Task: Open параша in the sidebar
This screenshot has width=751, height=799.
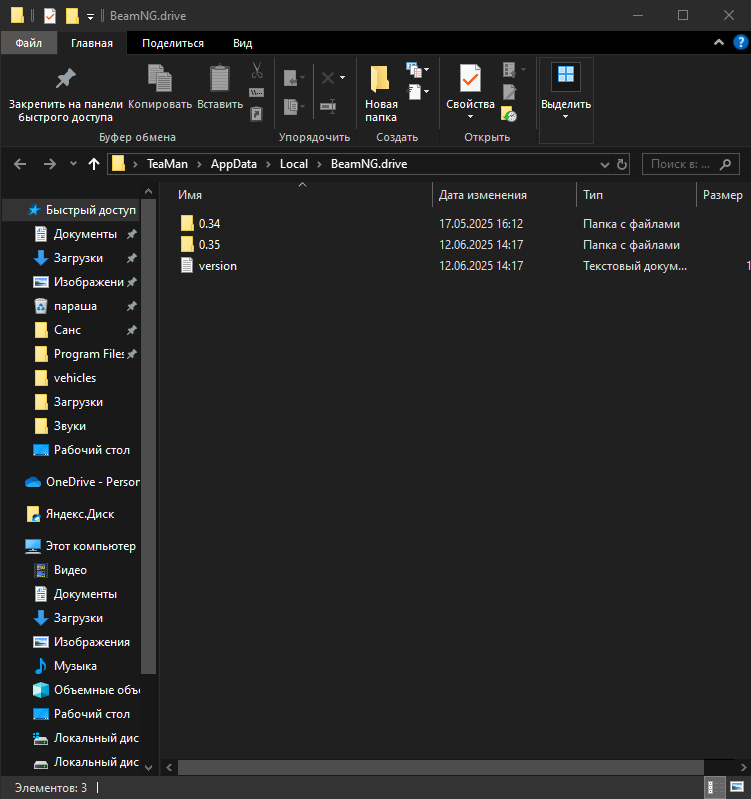Action: coord(75,306)
